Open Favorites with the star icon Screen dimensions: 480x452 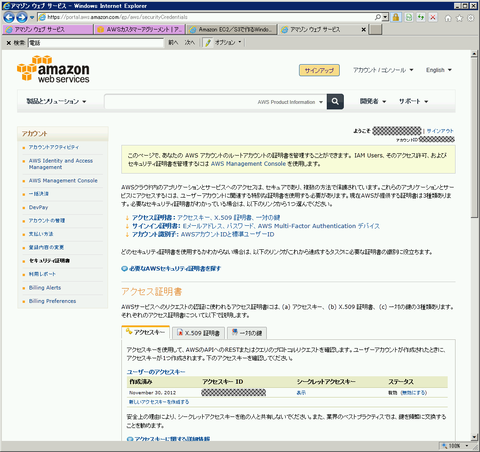pyautogui.click(x=459, y=18)
